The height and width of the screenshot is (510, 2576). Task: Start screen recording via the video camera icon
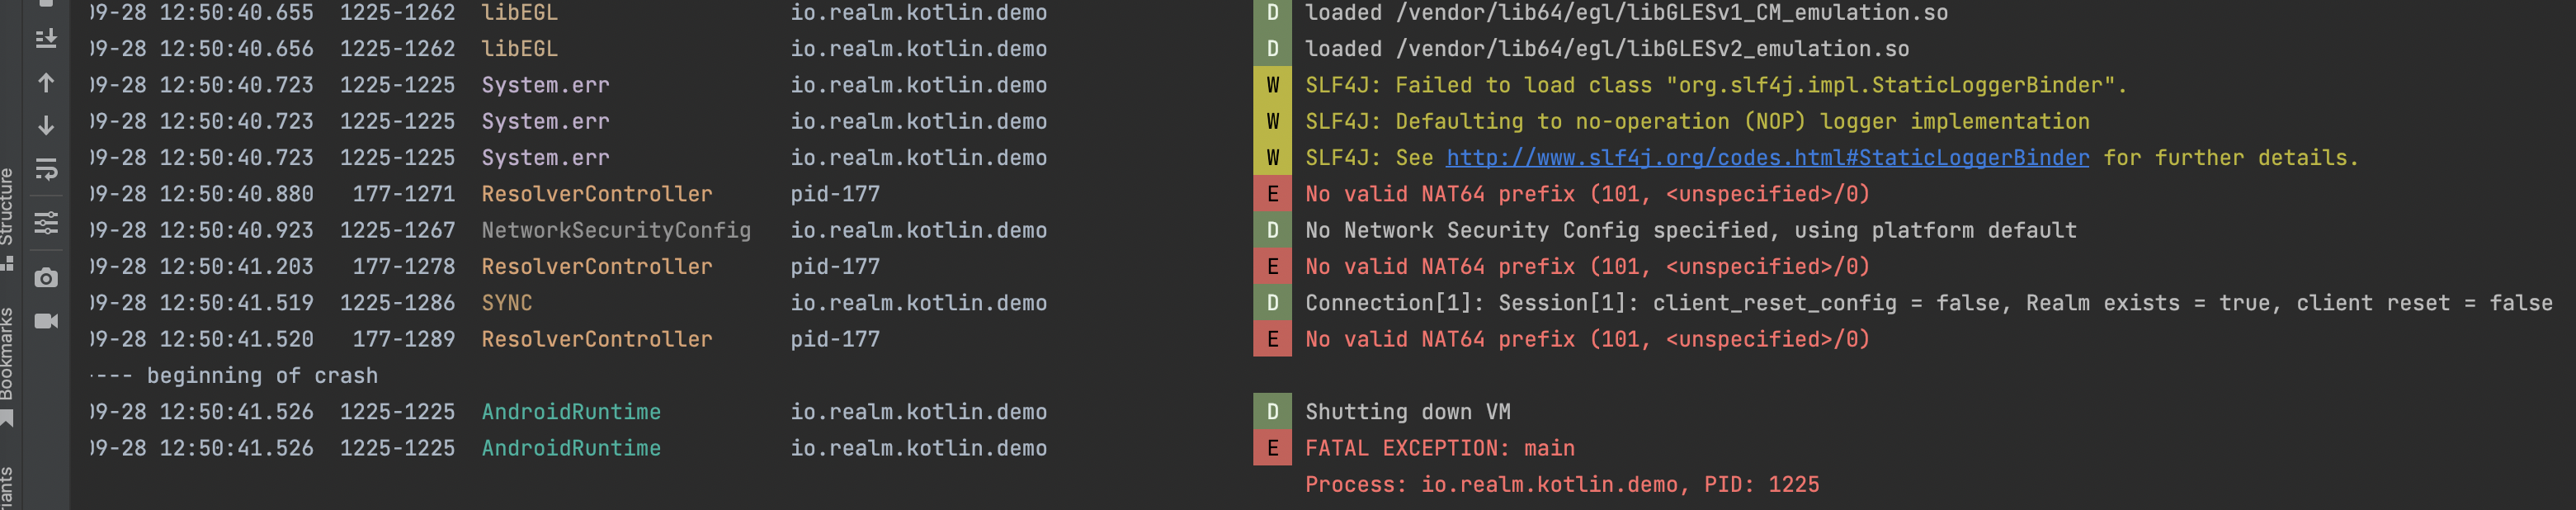tap(45, 321)
